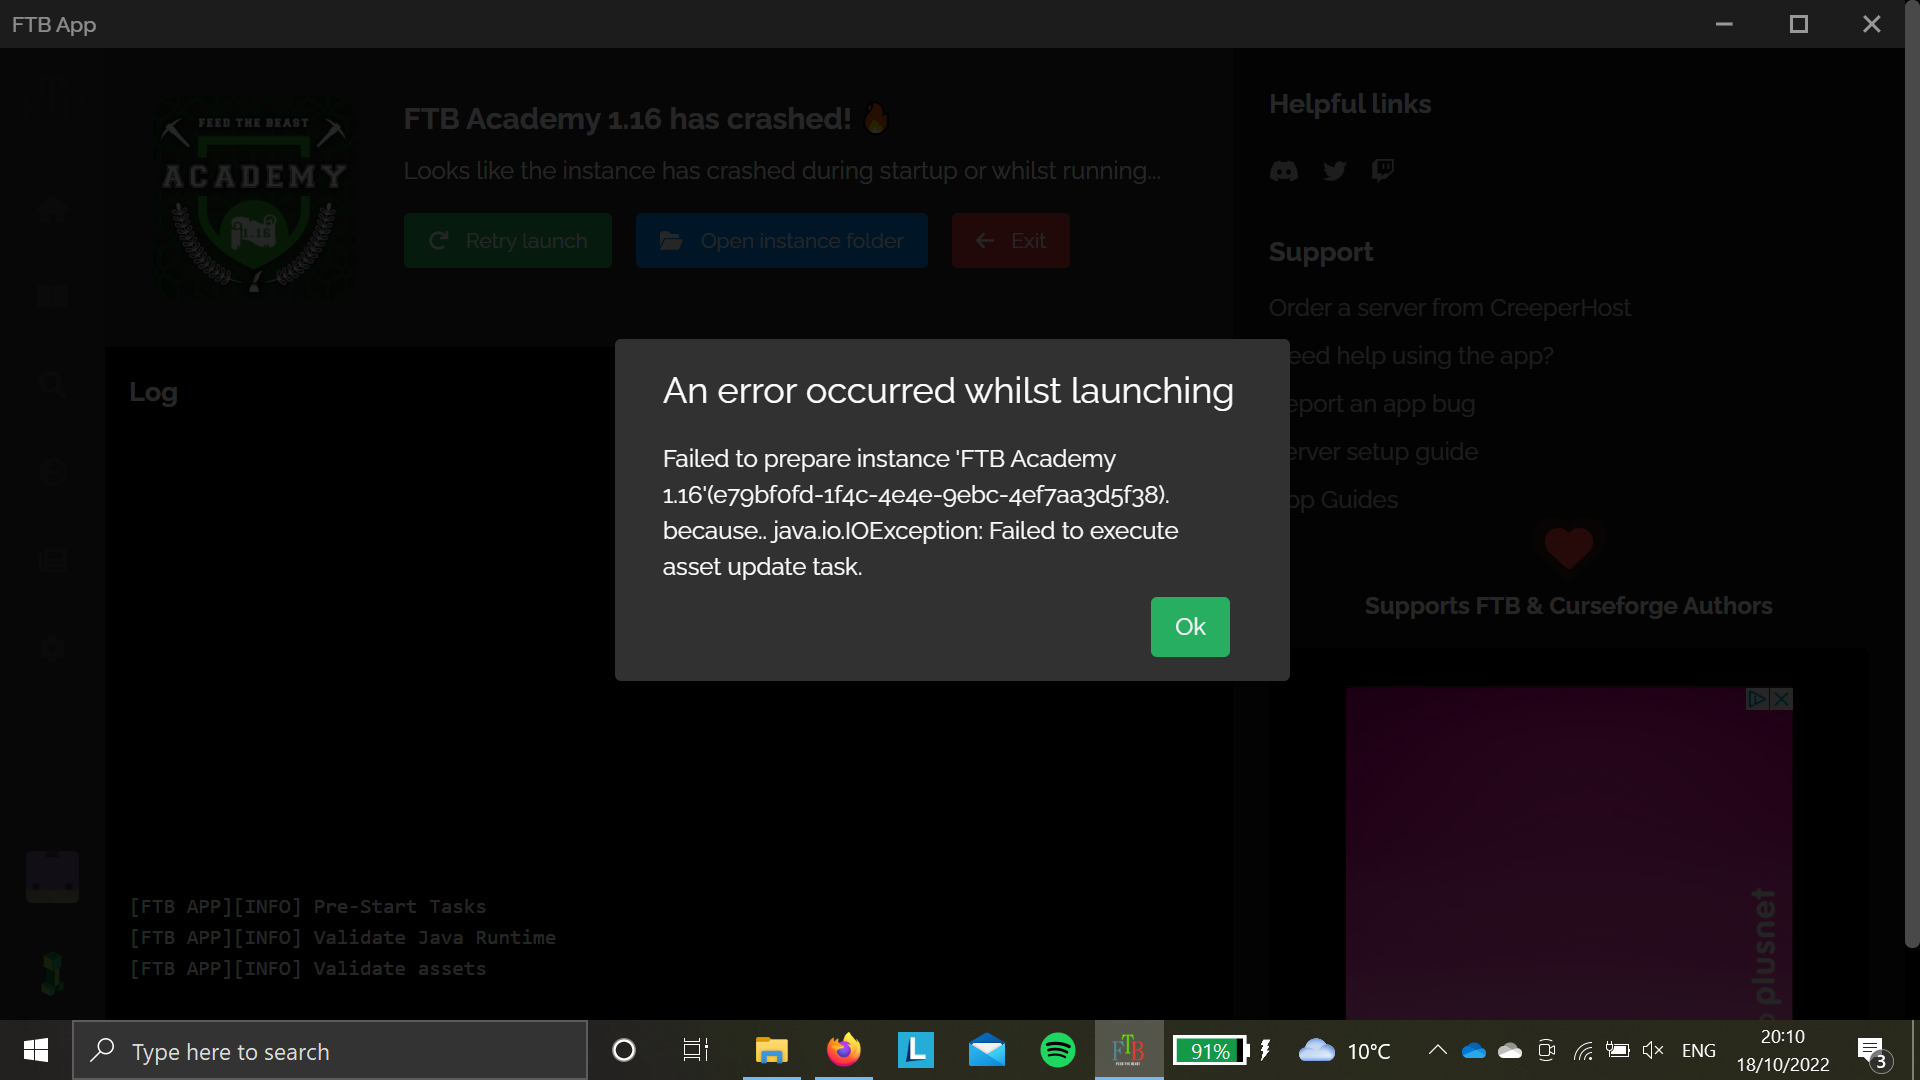Viewport: 1920px width, 1080px height.
Task: Open the Twitter bird icon link
Action: coord(1334,171)
